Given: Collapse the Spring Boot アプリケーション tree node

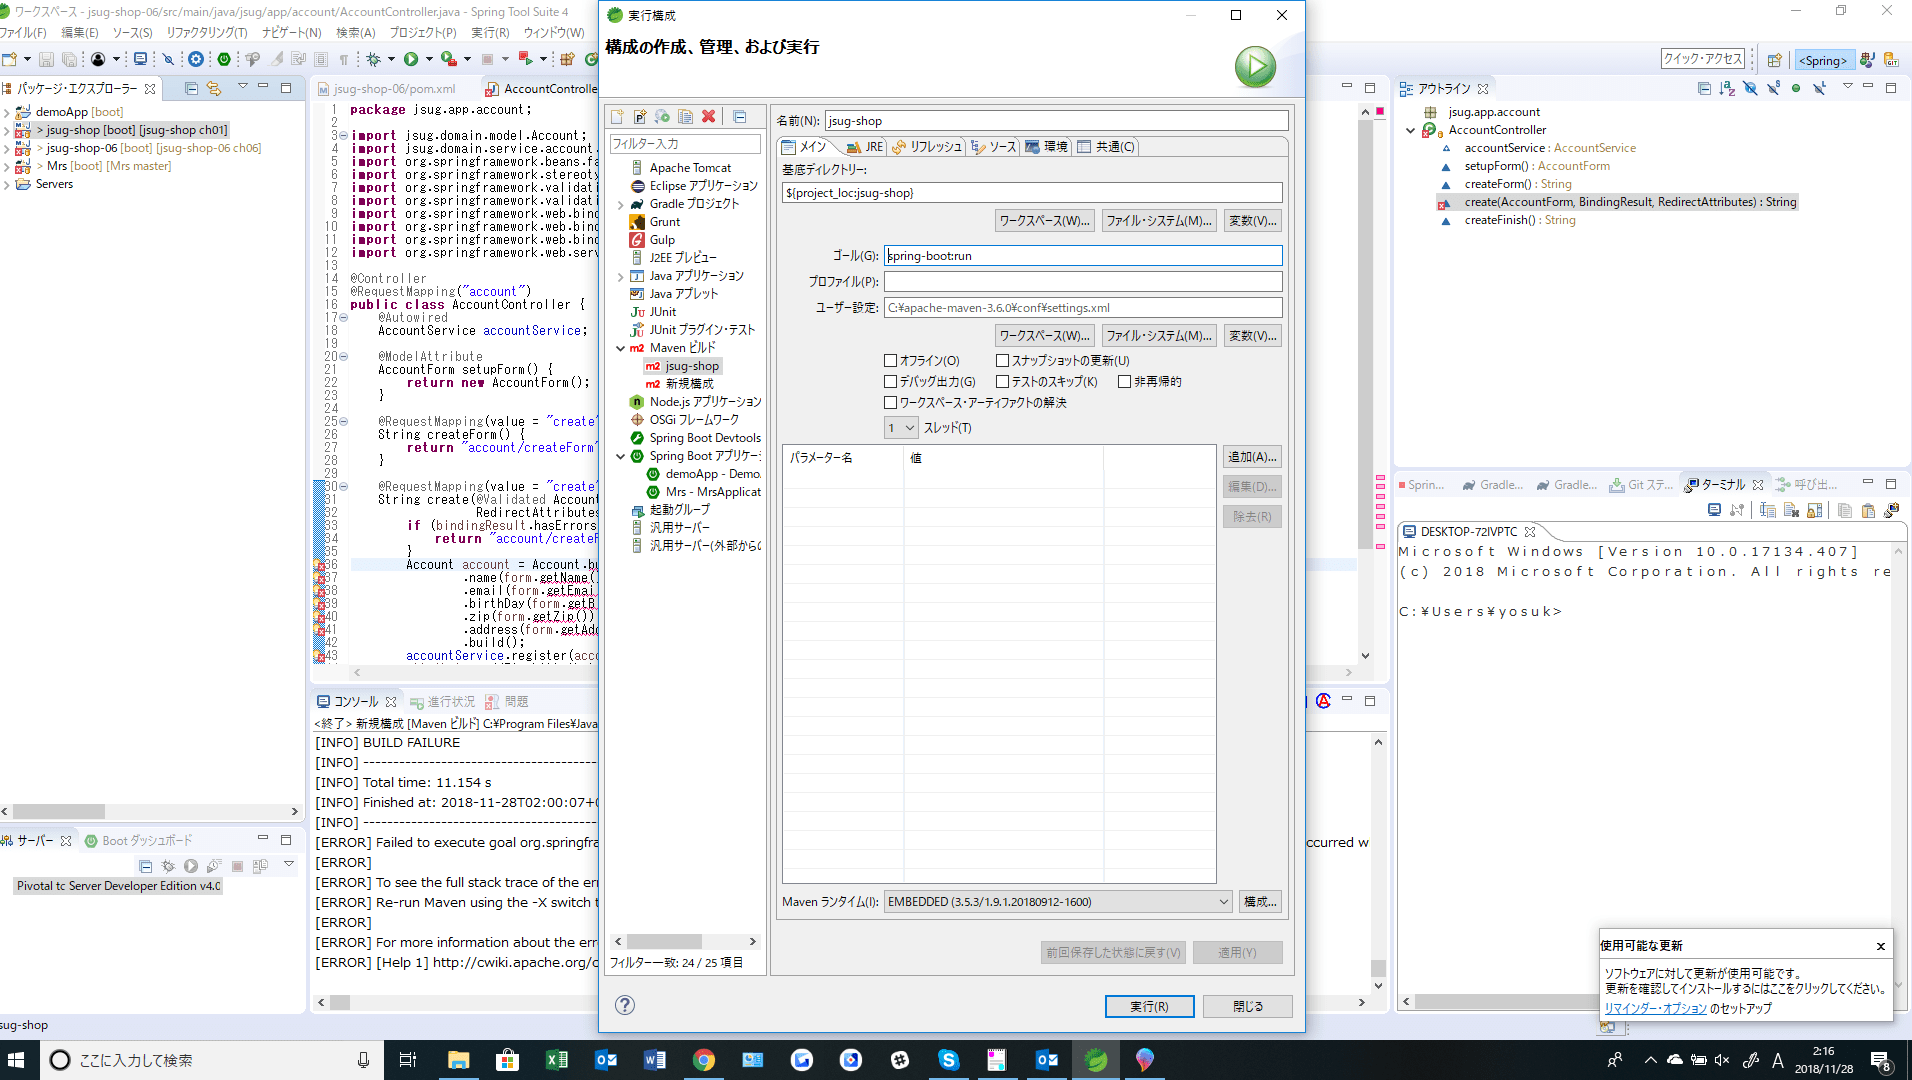Looking at the screenshot, I should pyautogui.click(x=621, y=456).
